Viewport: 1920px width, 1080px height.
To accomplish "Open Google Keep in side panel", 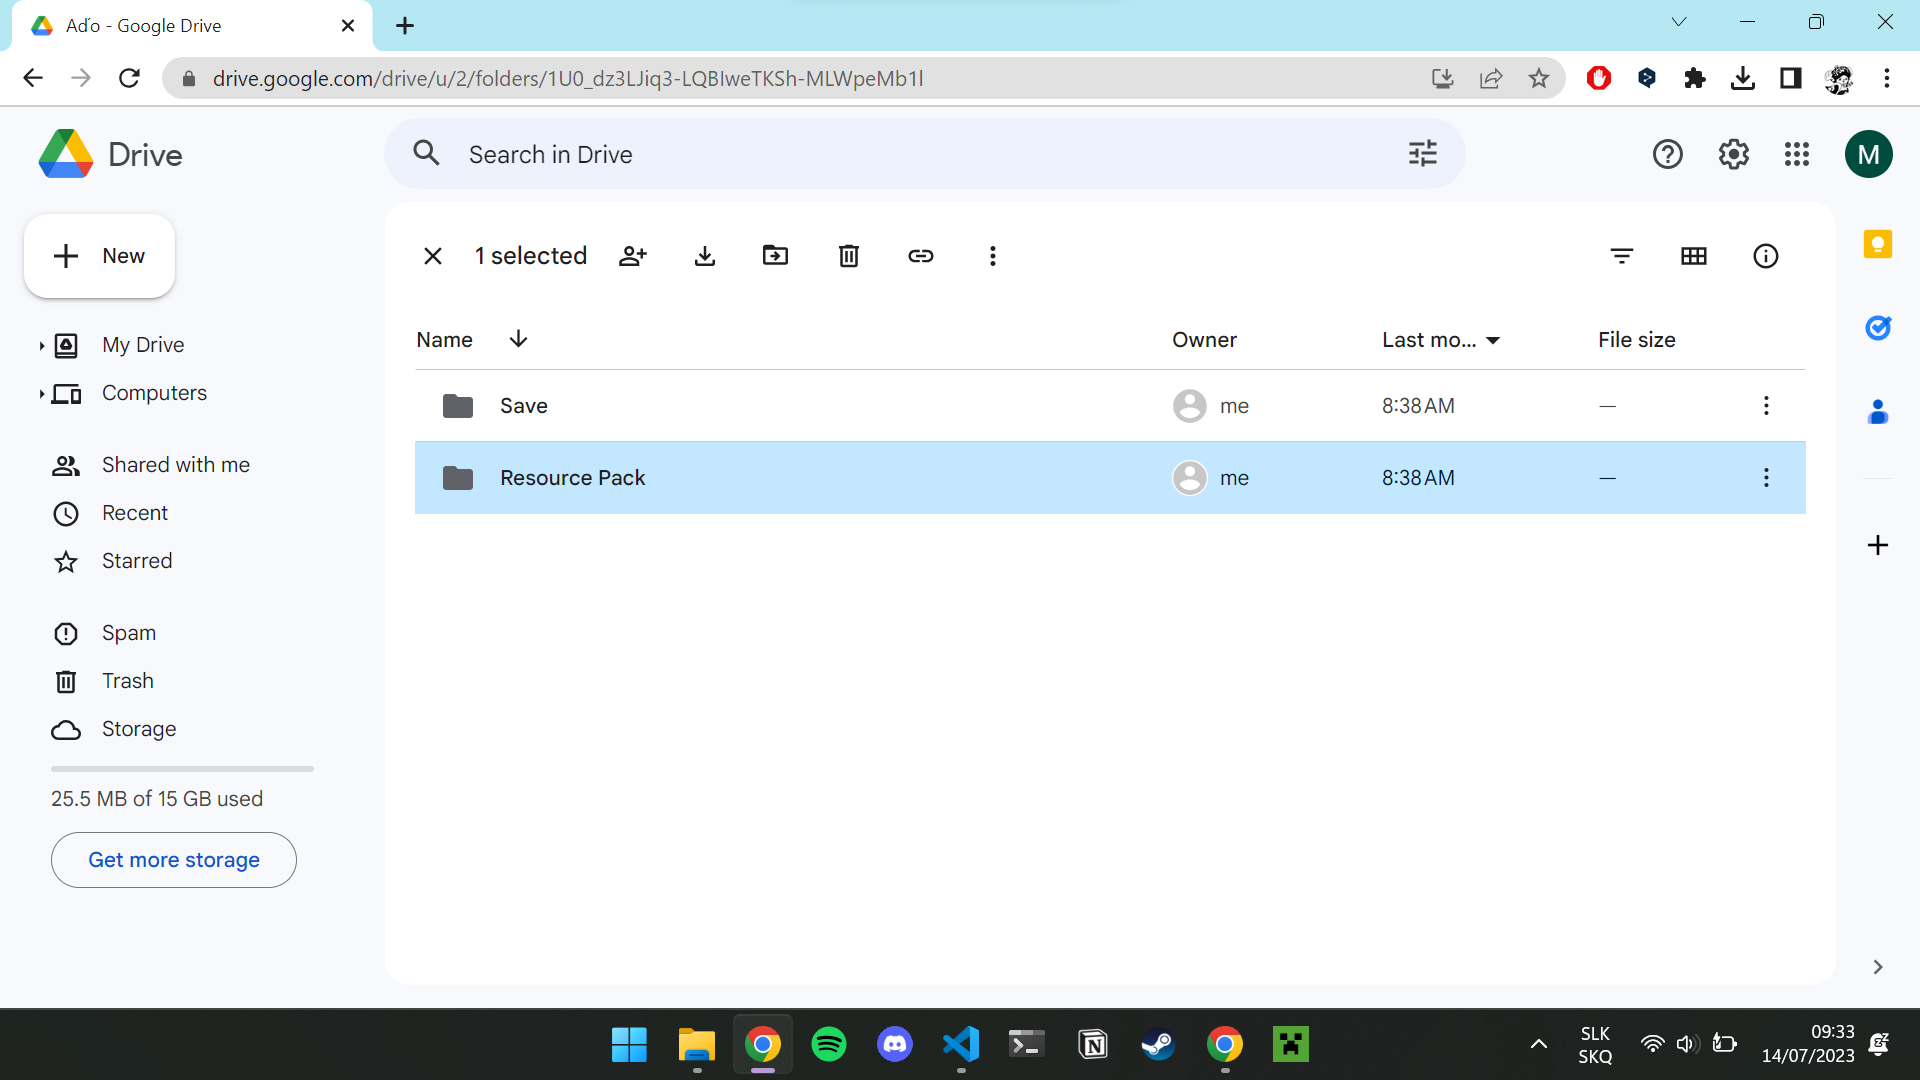I will [1878, 244].
